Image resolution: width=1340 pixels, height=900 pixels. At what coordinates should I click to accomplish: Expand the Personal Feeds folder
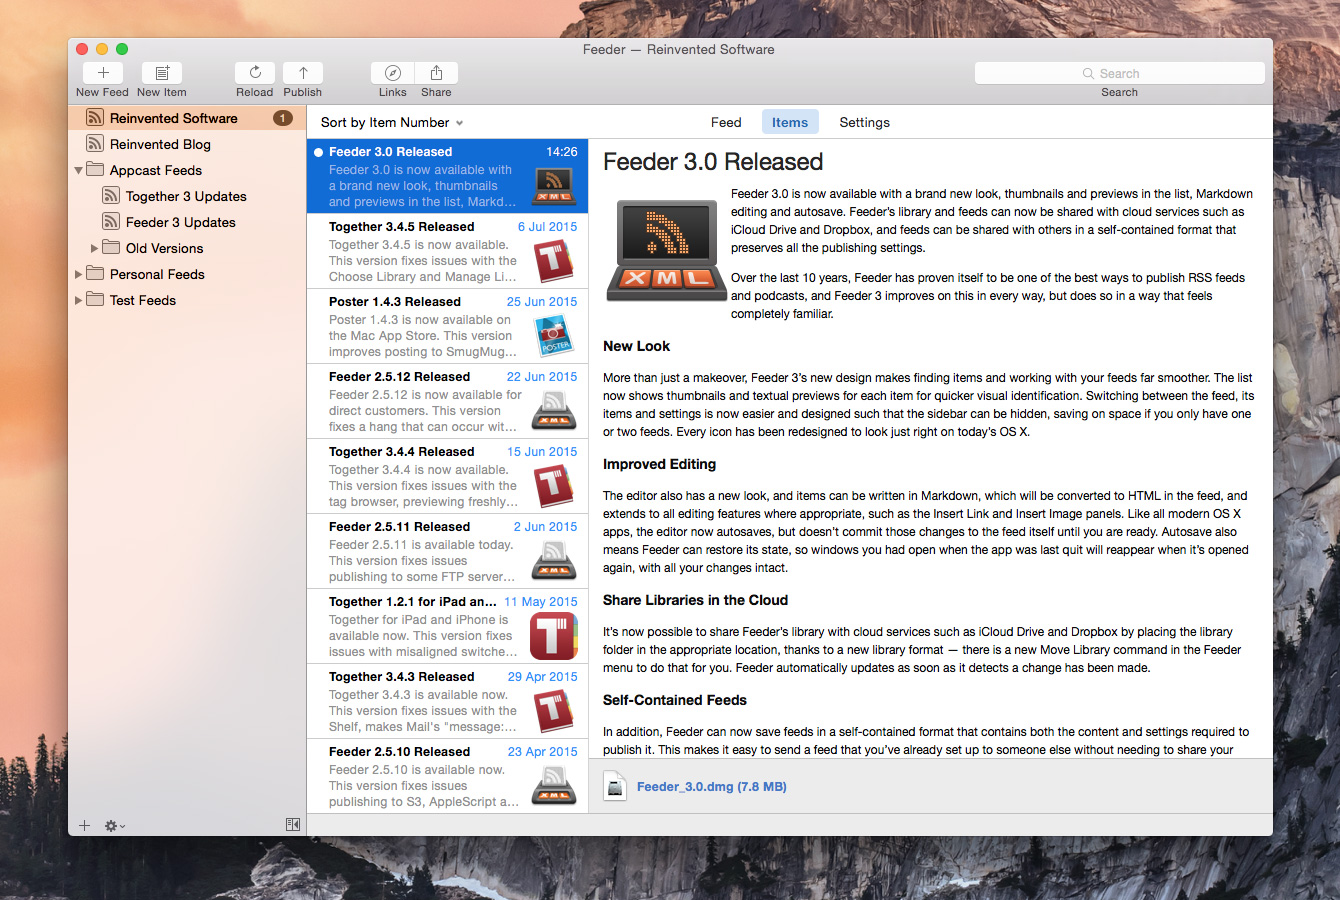[78, 274]
